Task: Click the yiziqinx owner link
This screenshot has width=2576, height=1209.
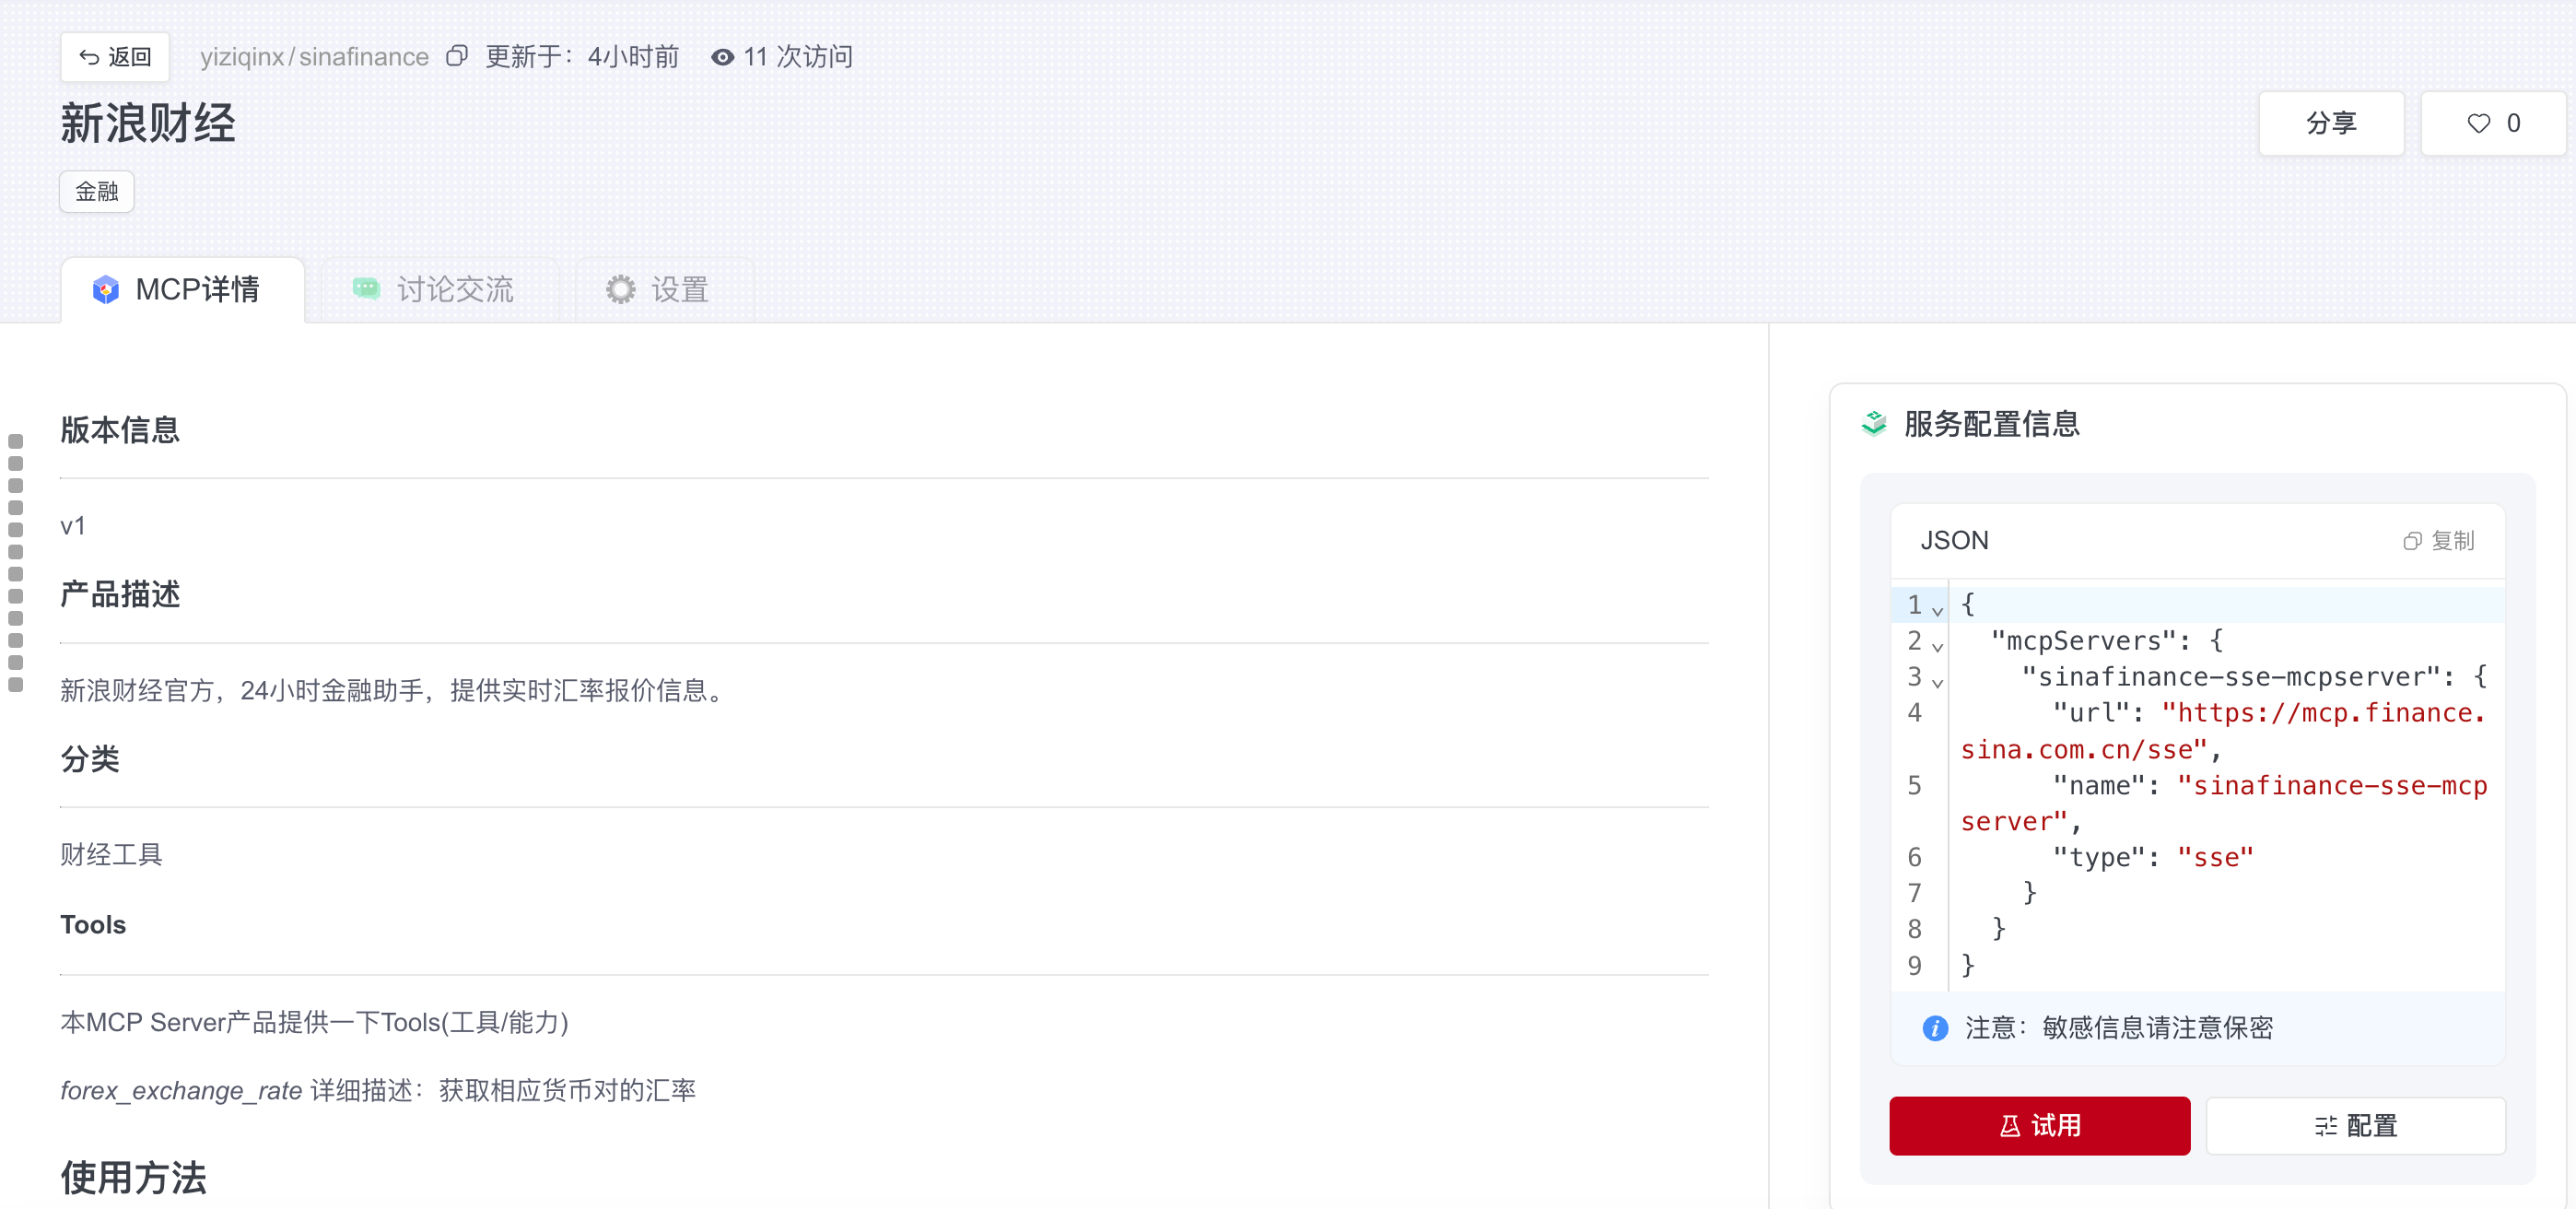Action: (x=242, y=57)
